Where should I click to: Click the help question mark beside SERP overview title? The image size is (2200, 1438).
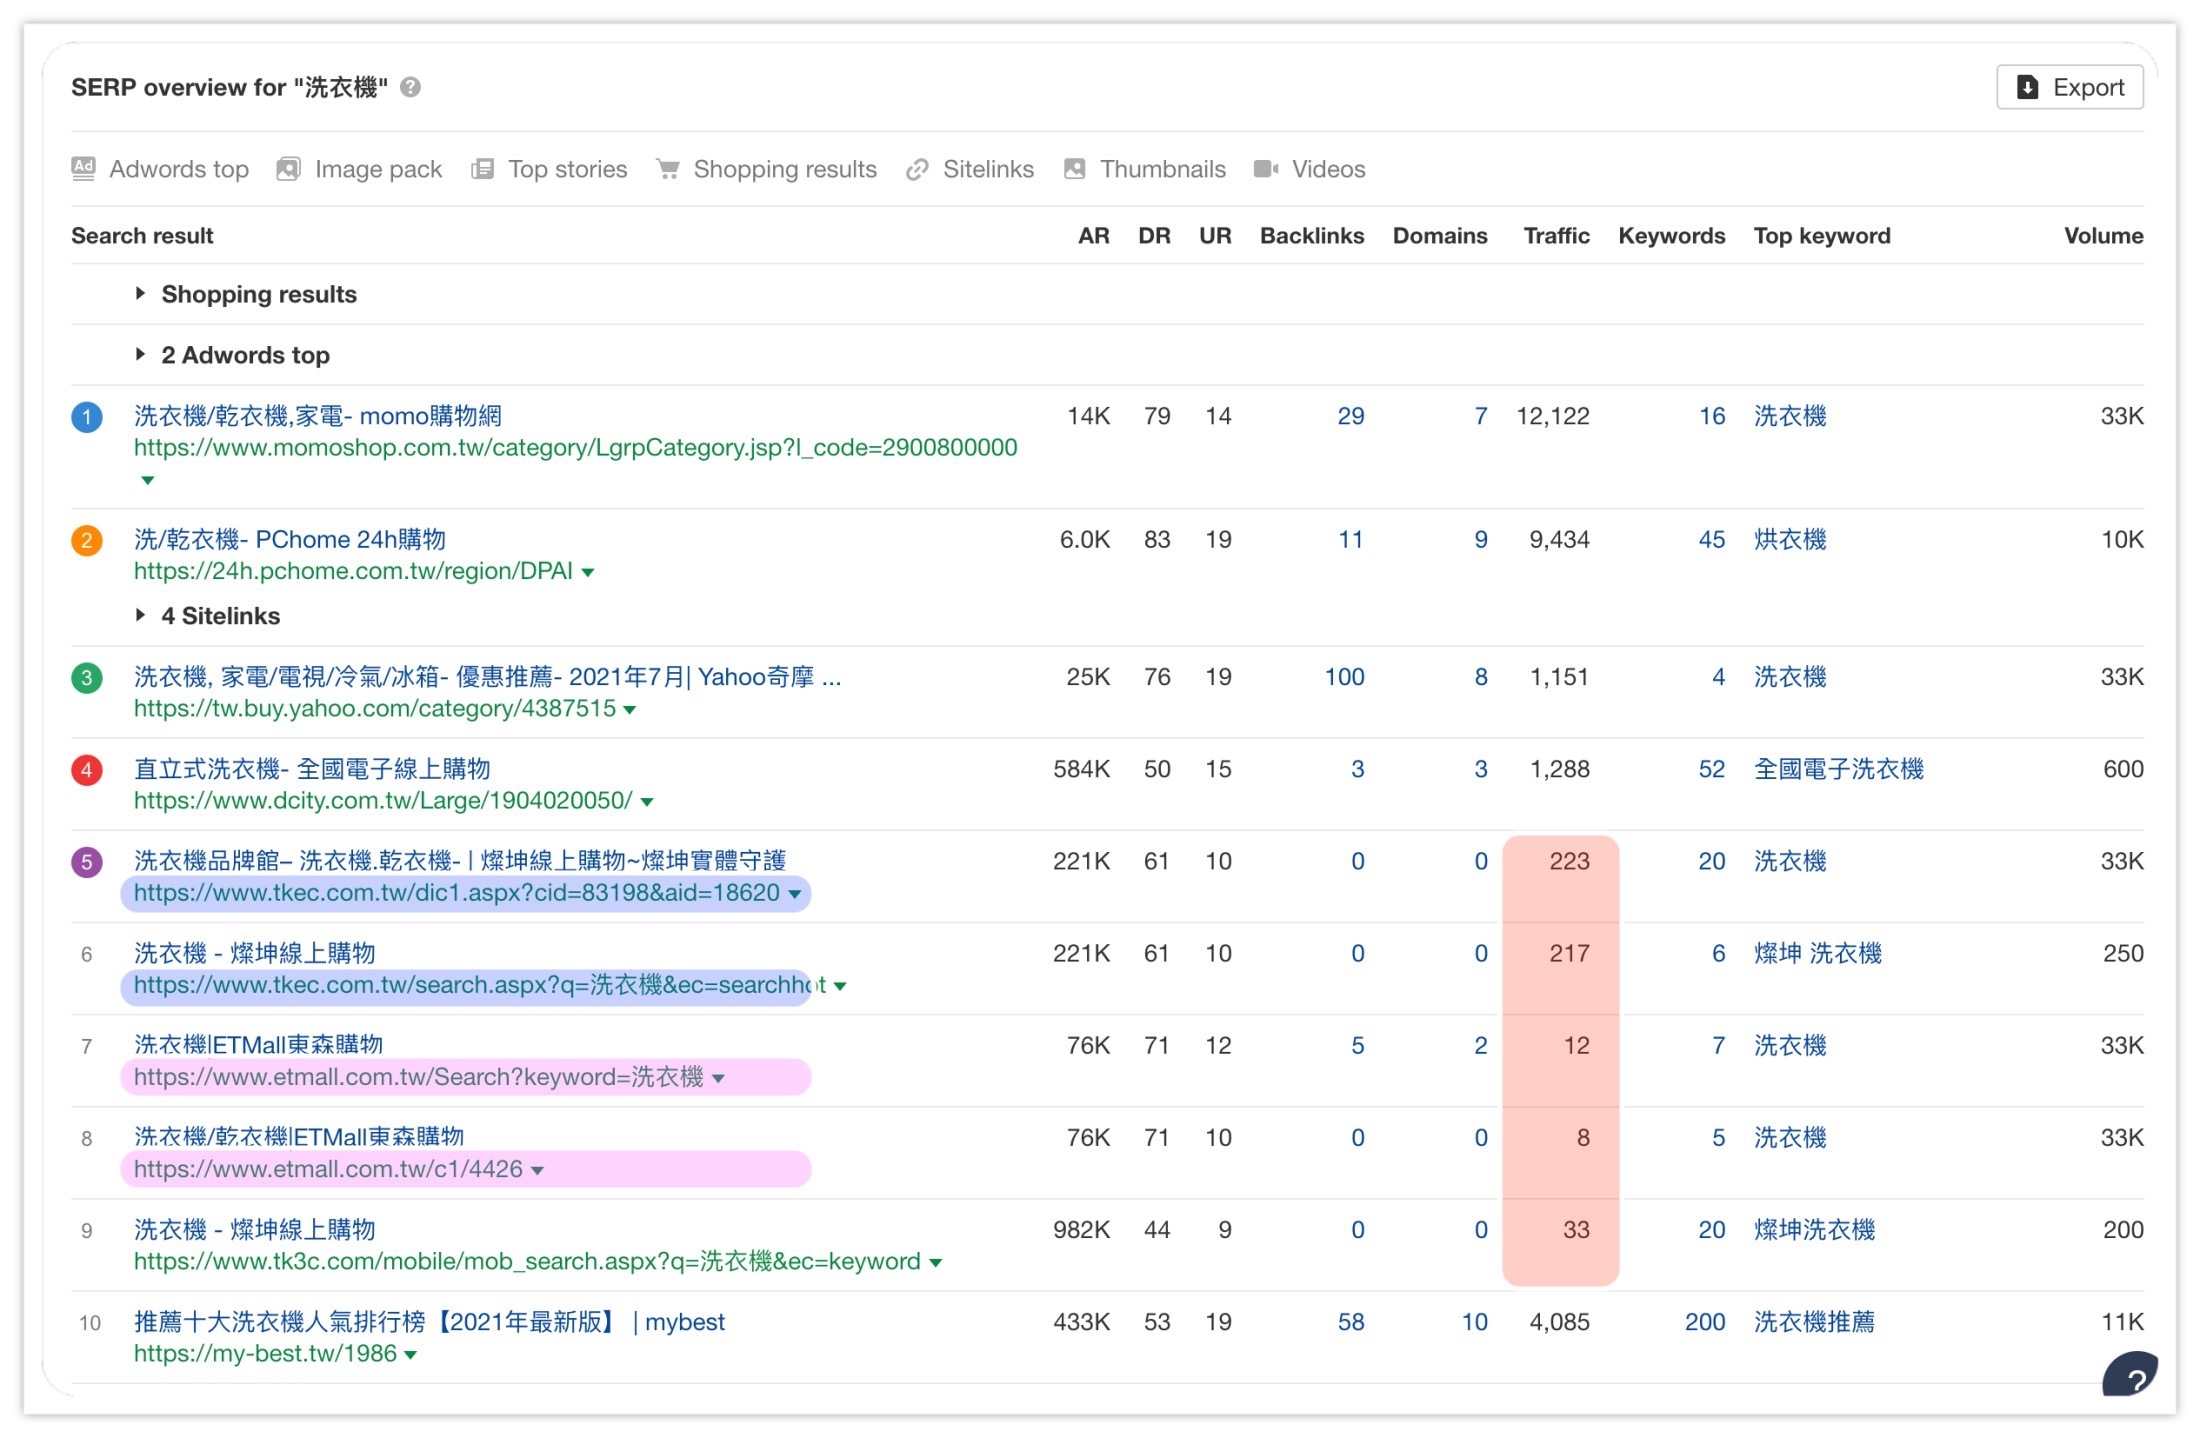(410, 88)
